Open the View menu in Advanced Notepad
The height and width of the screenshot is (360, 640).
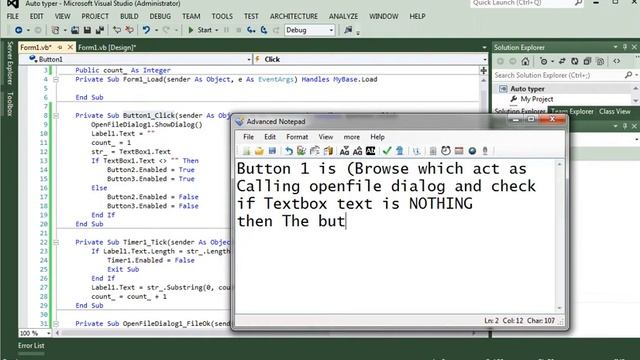click(326, 137)
